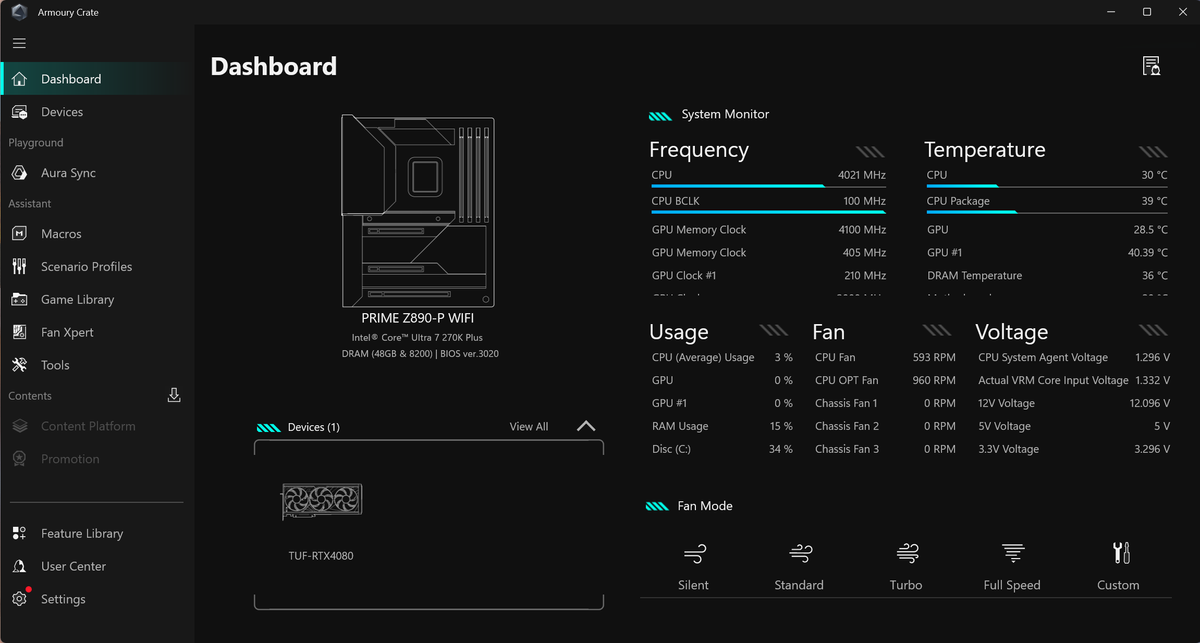Click the Dashboard home icon
The height and width of the screenshot is (643, 1200).
(20, 79)
